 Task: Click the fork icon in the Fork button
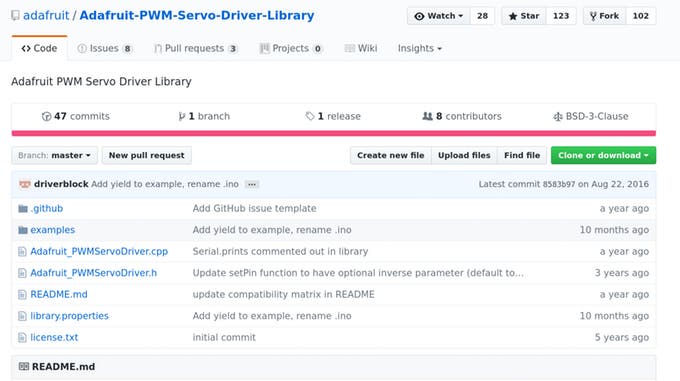(593, 16)
